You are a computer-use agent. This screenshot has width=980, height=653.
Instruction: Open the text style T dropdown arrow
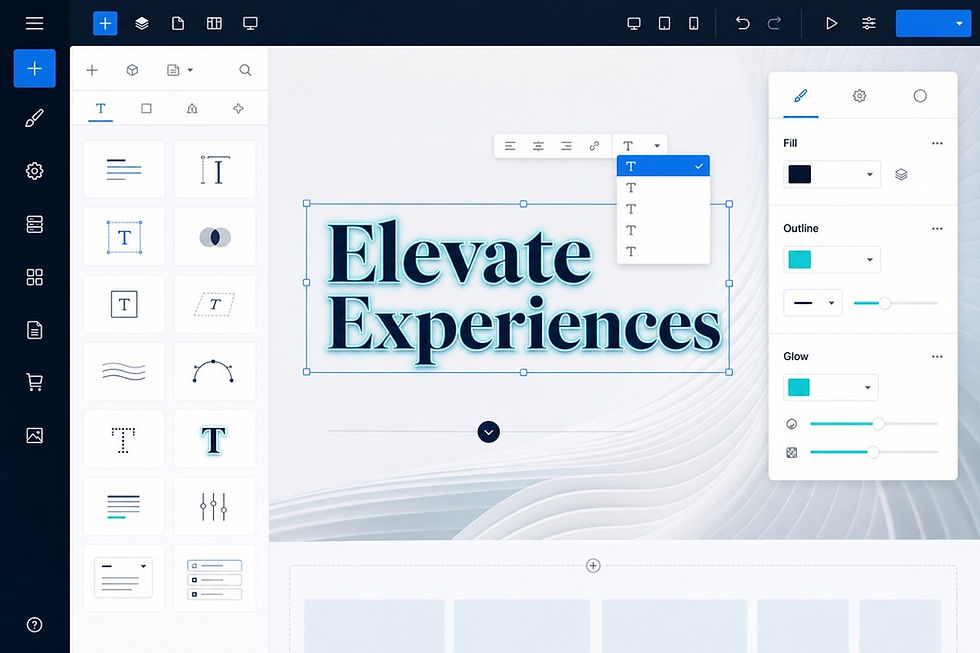pyautogui.click(x=657, y=146)
